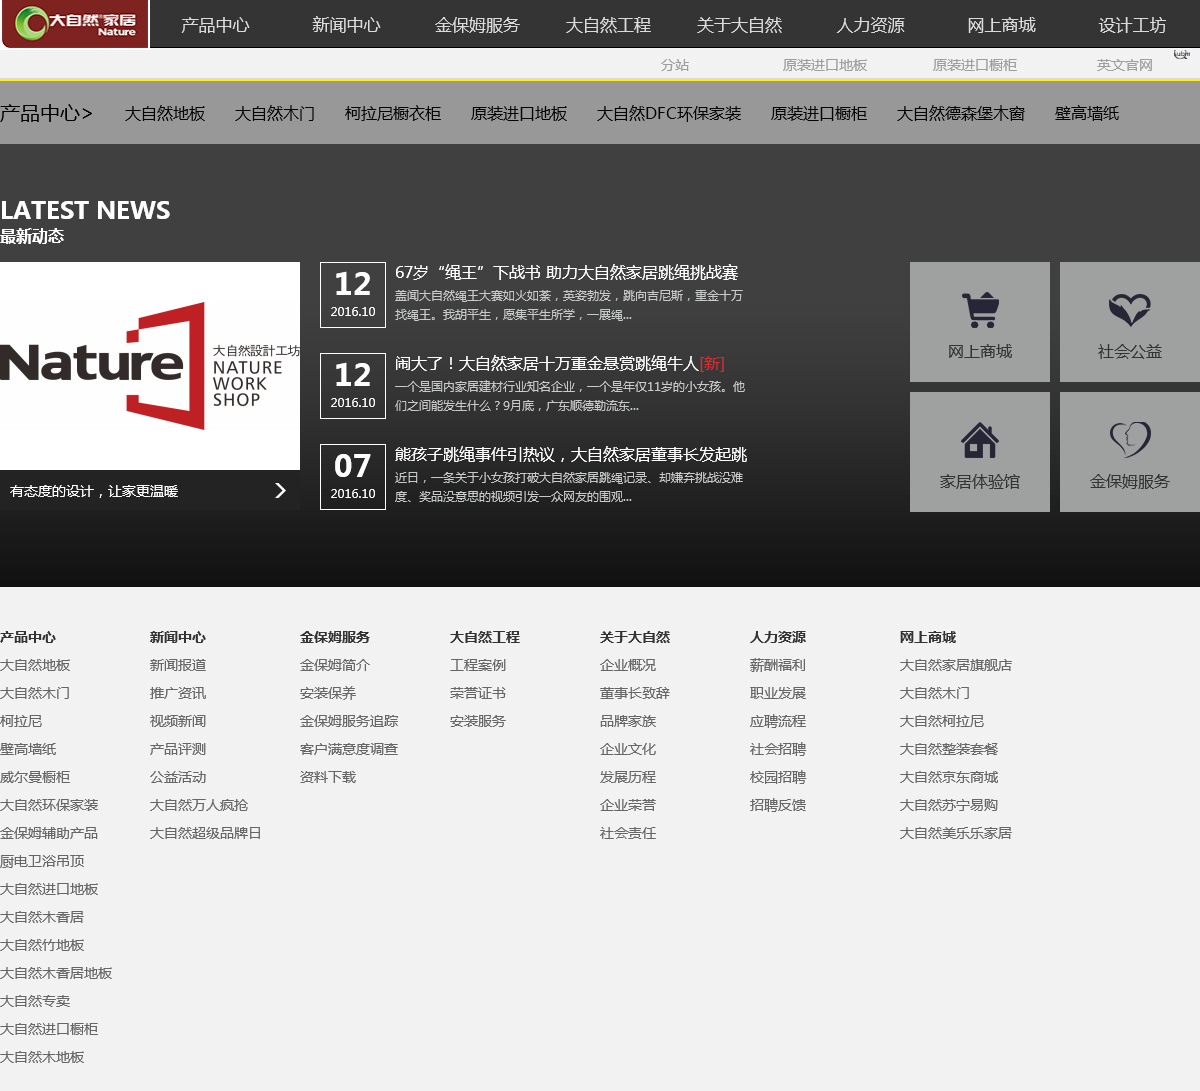1200x1091 pixels.
Task: Click footer link 客户满意度调查
Action: pyautogui.click(x=349, y=749)
